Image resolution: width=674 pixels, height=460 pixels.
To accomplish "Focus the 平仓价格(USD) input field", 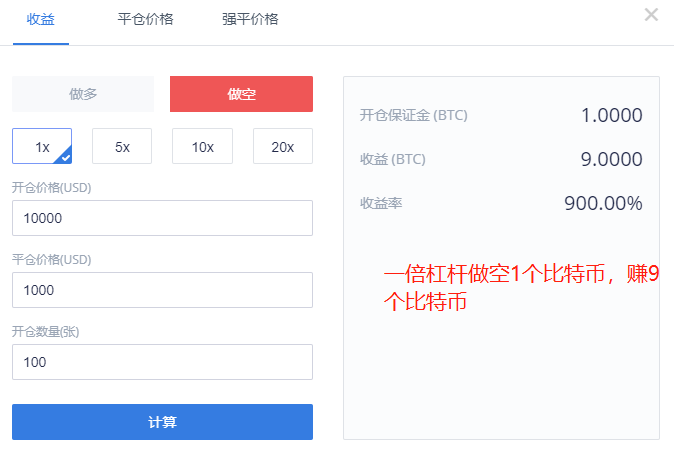I will (x=162, y=290).
